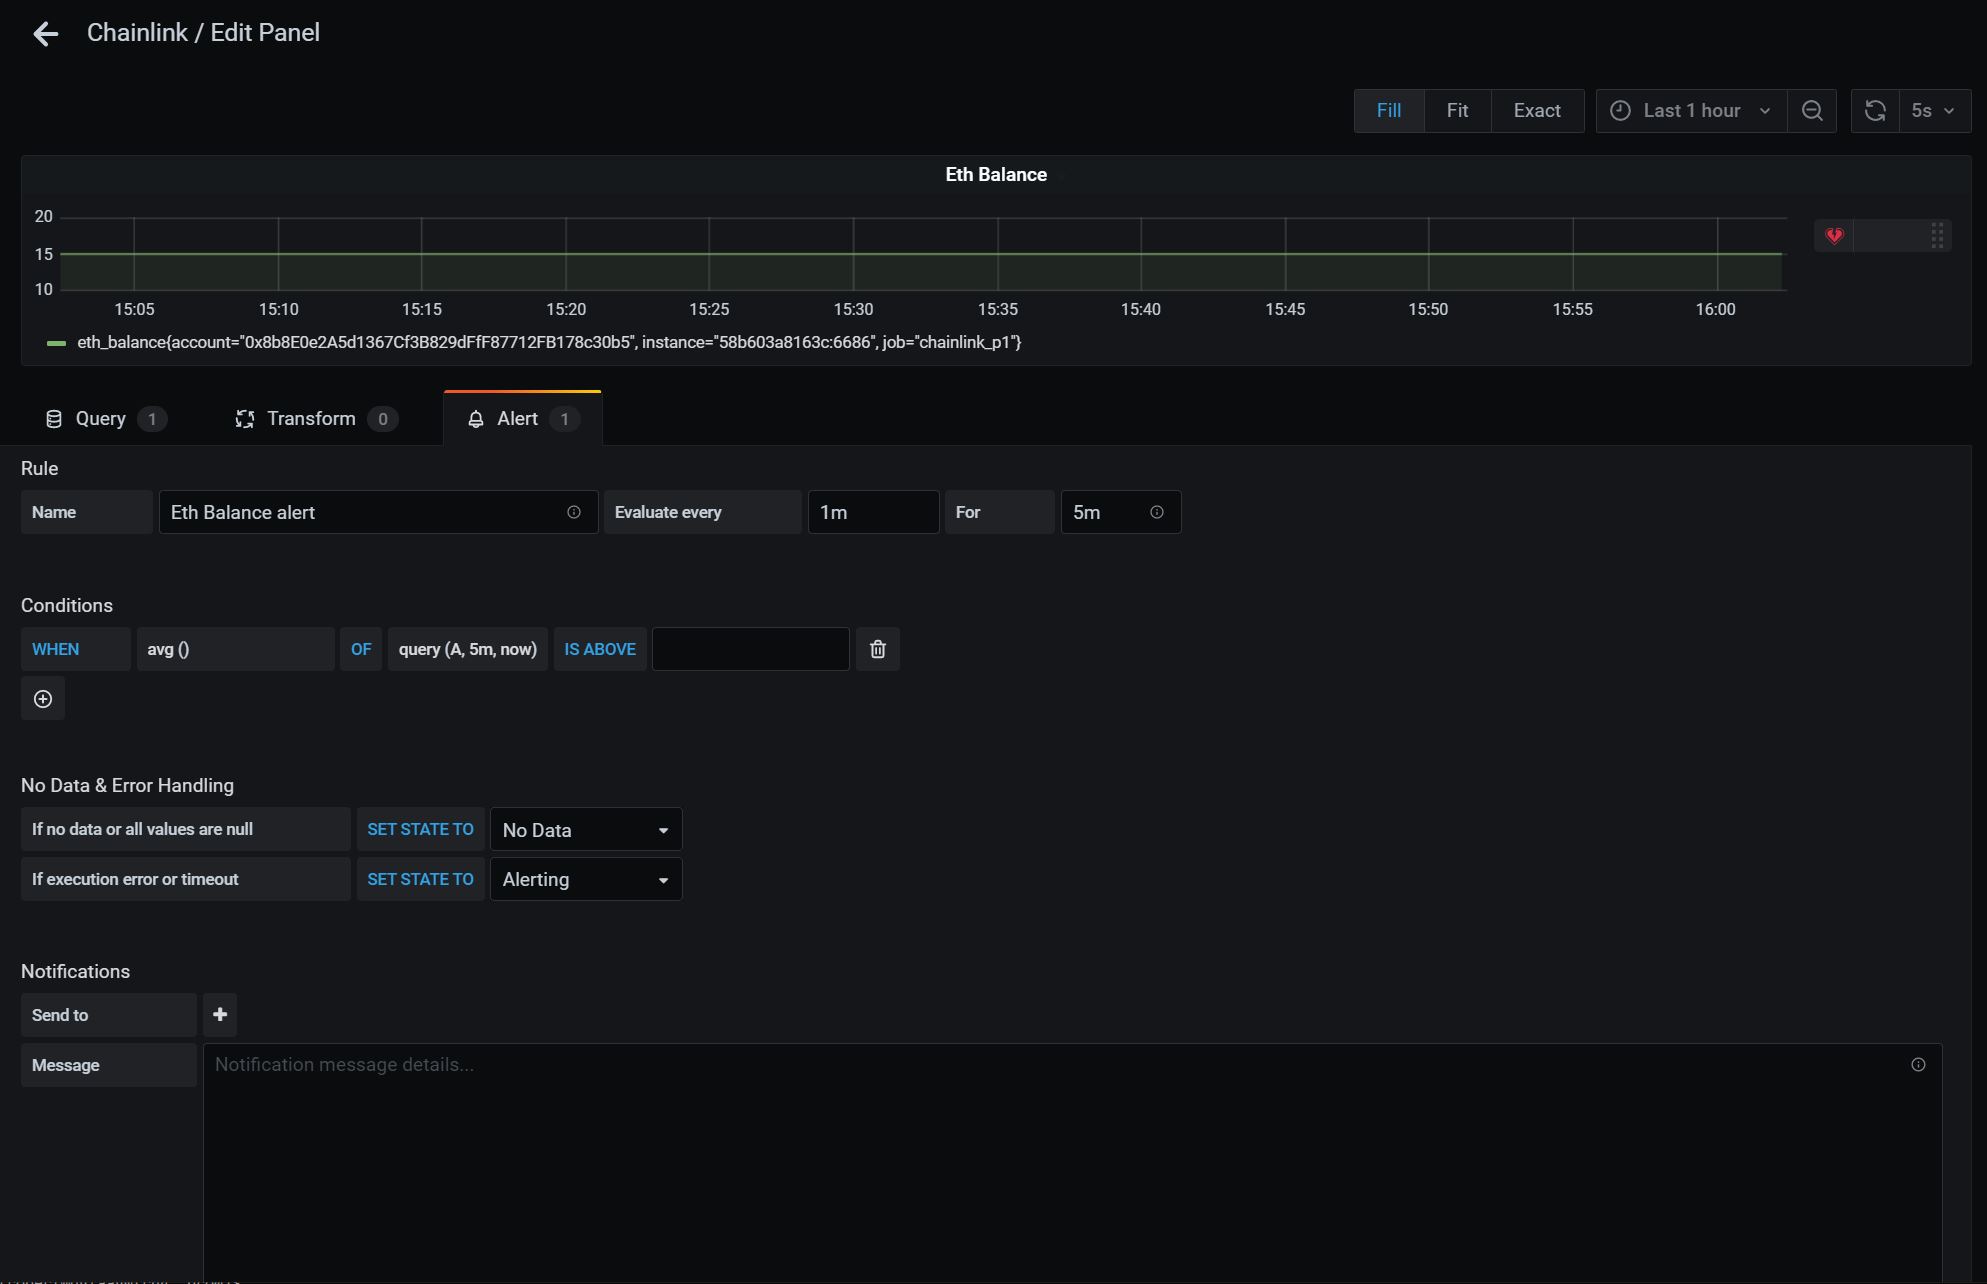Open the avg () reducer selector
Screen dimensions: 1987x1284
(x=235, y=649)
